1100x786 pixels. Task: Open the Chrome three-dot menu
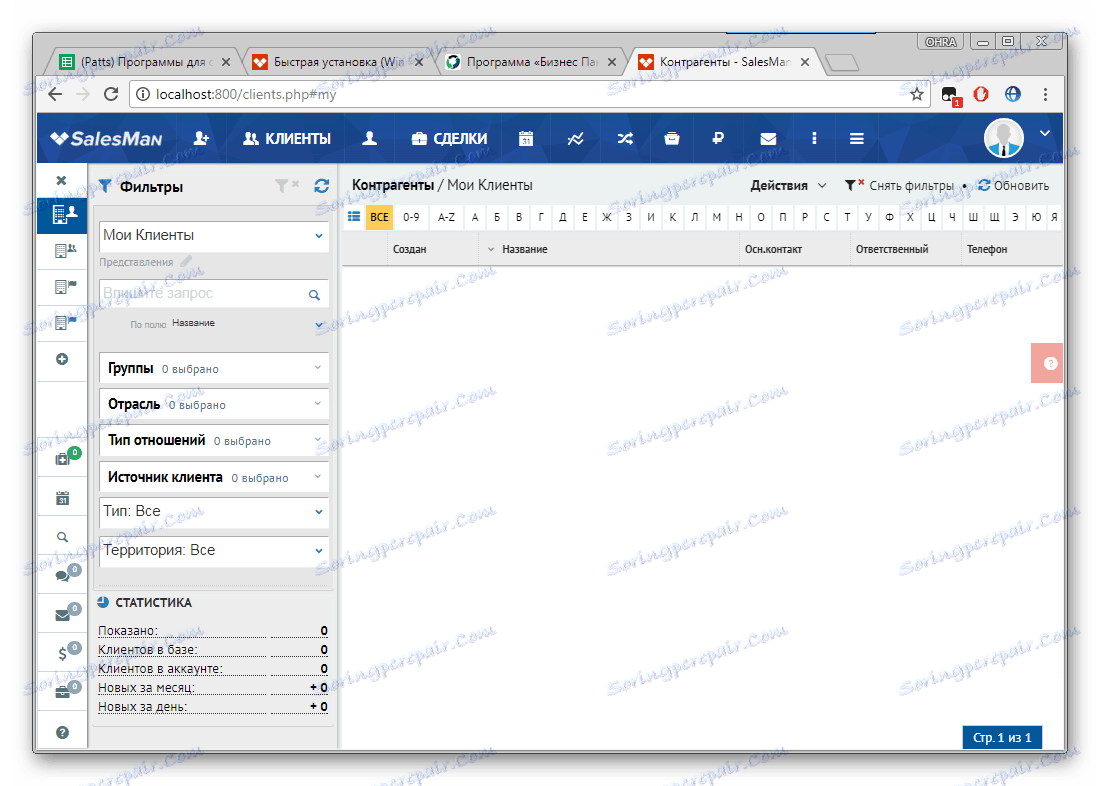tap(1045, 94)
